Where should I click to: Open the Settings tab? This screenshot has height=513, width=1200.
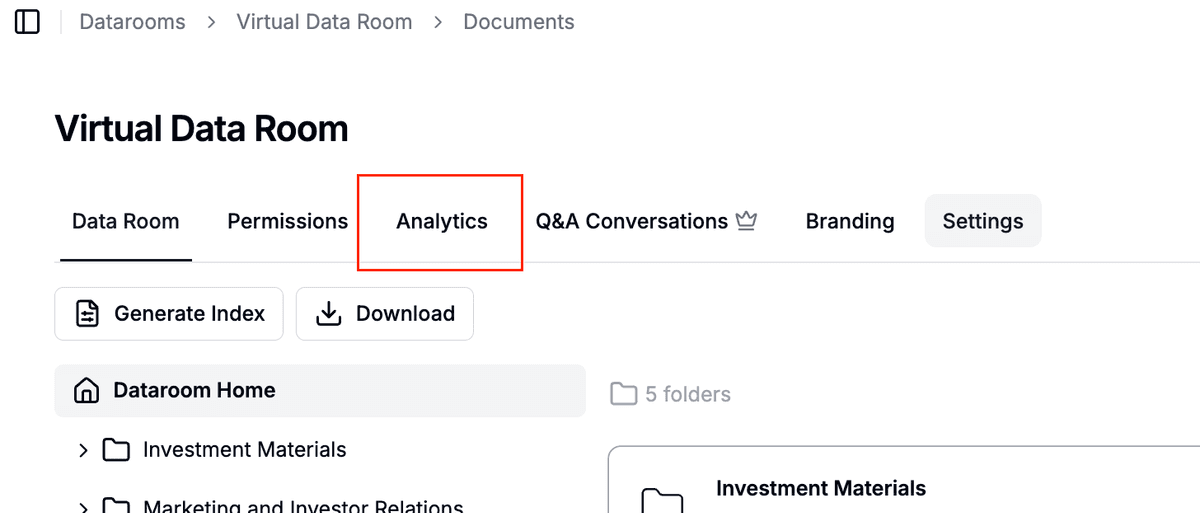click(x=983, y=221)
